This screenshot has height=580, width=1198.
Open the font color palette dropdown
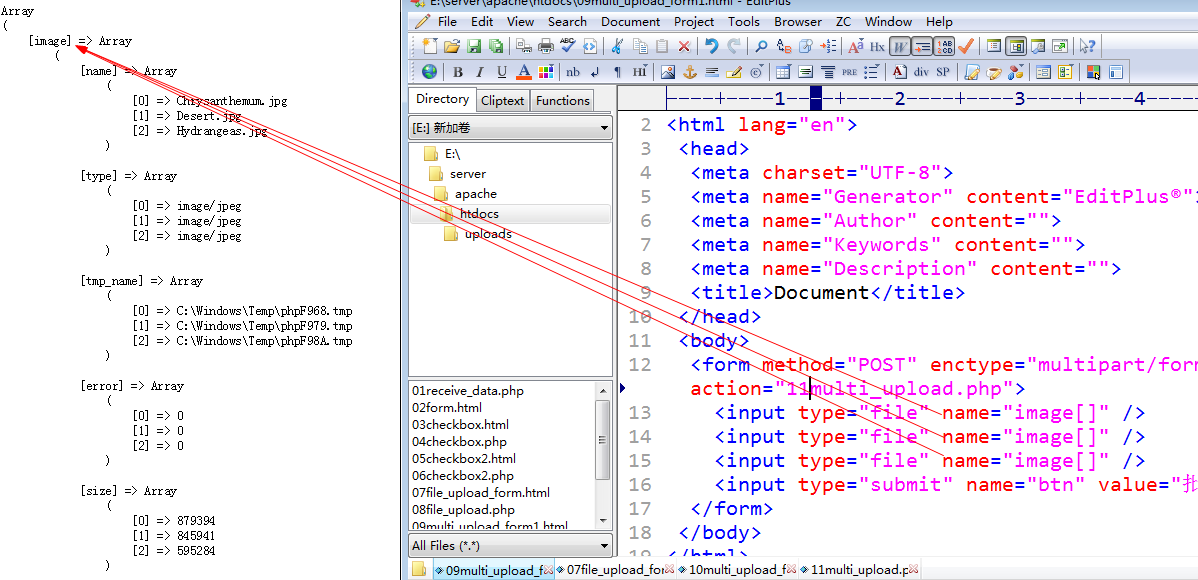545,73
